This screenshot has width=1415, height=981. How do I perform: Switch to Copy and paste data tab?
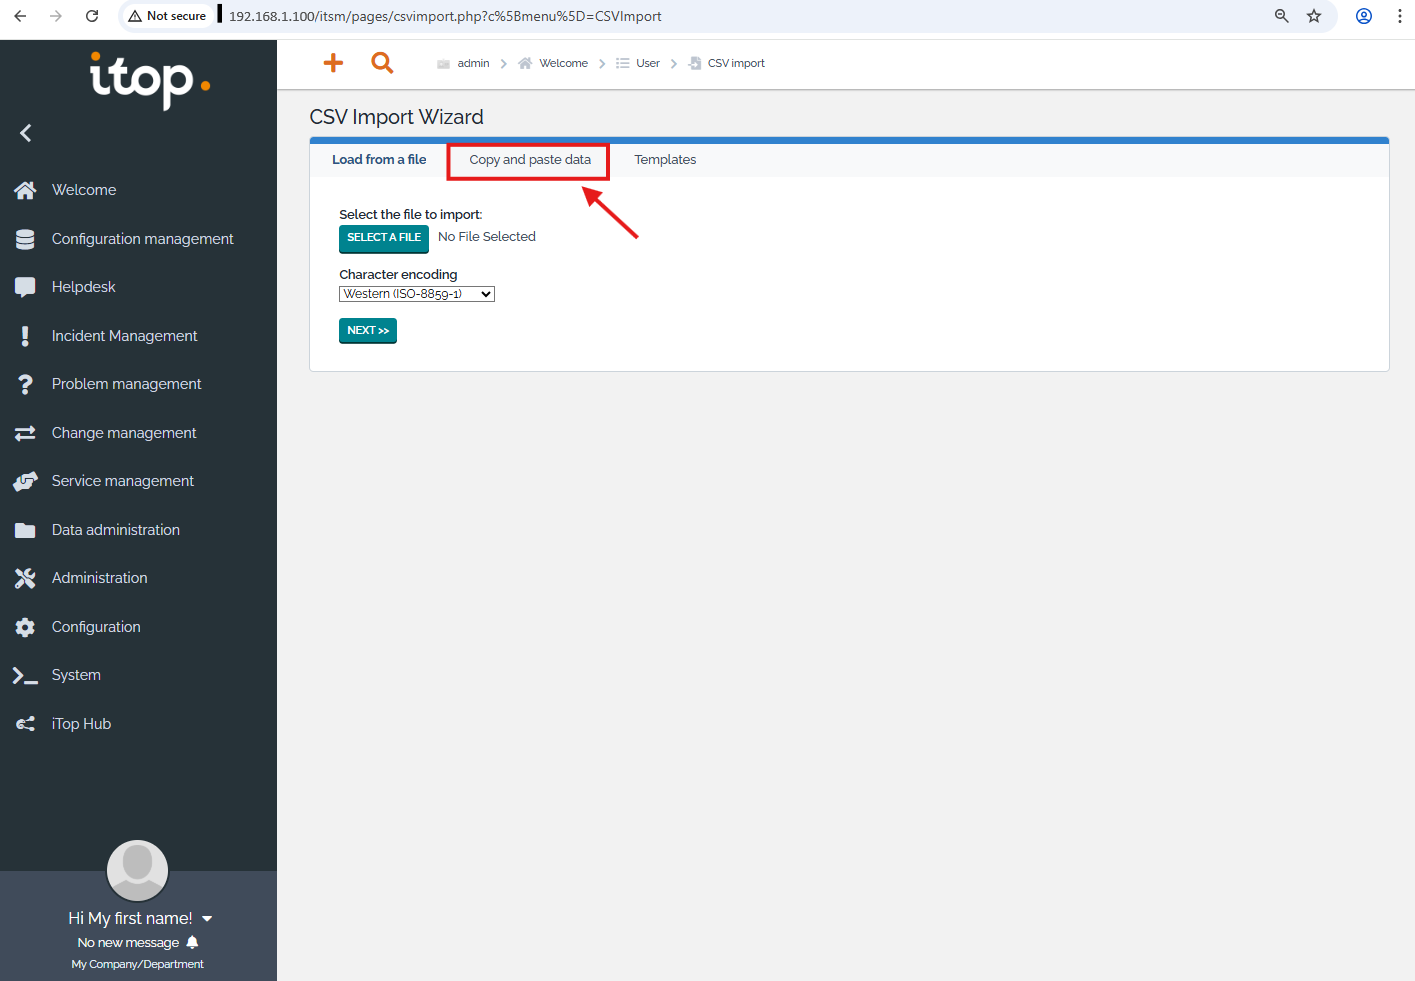pos(530,160)
